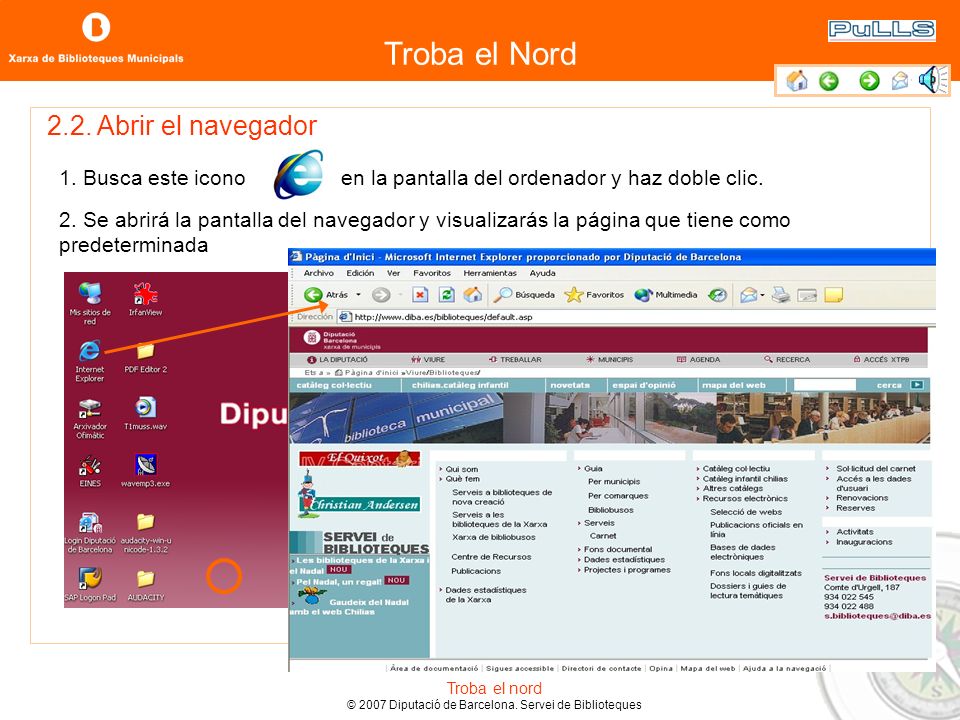
Task: Select the espai d'opinió tab
Action: (x=643, y=385)
